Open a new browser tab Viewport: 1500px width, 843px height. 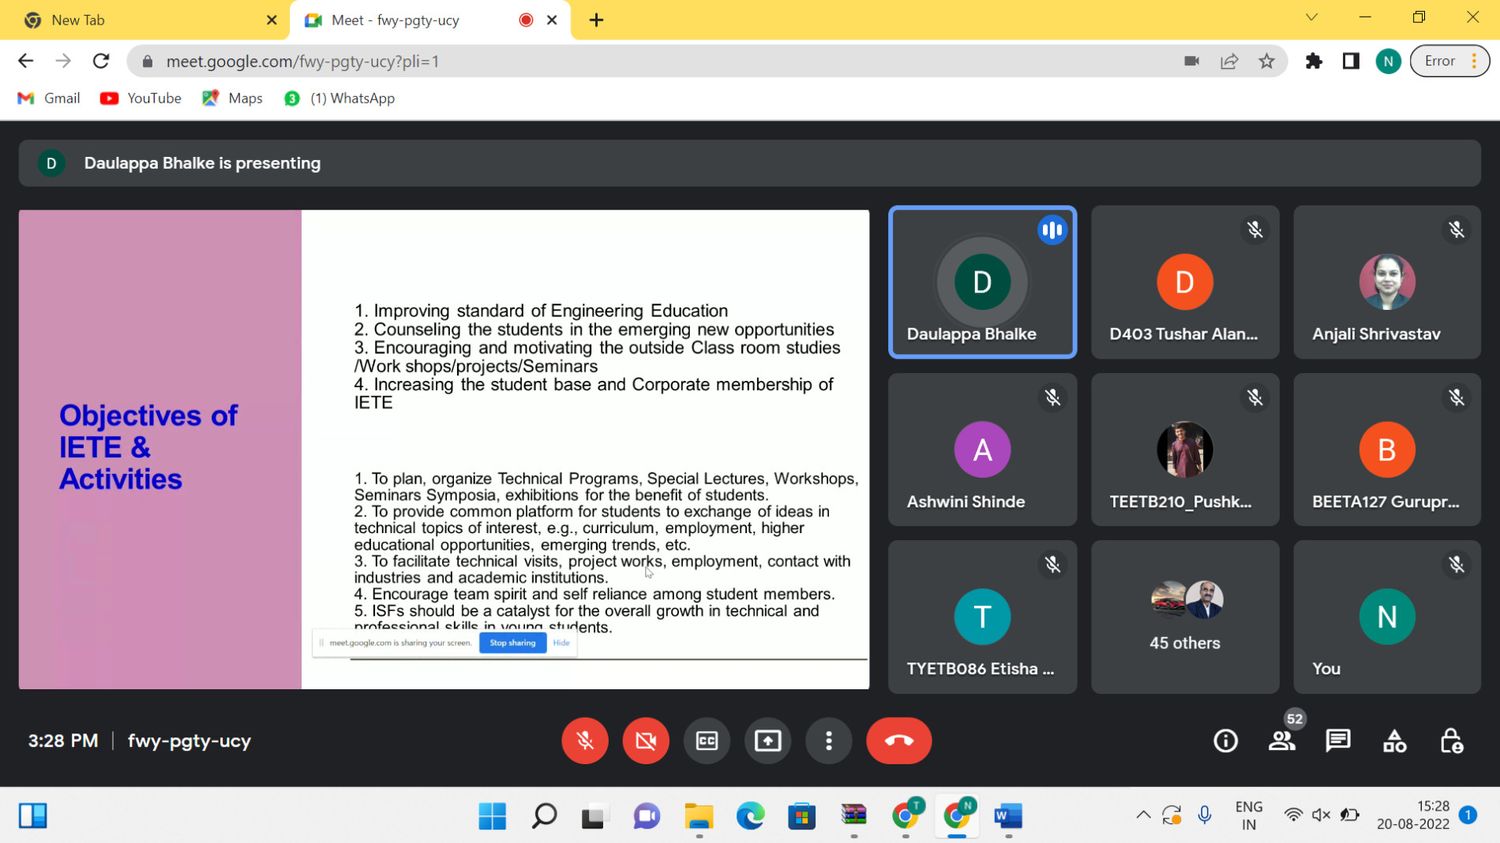pyautogui.click(x=596, y=20)
